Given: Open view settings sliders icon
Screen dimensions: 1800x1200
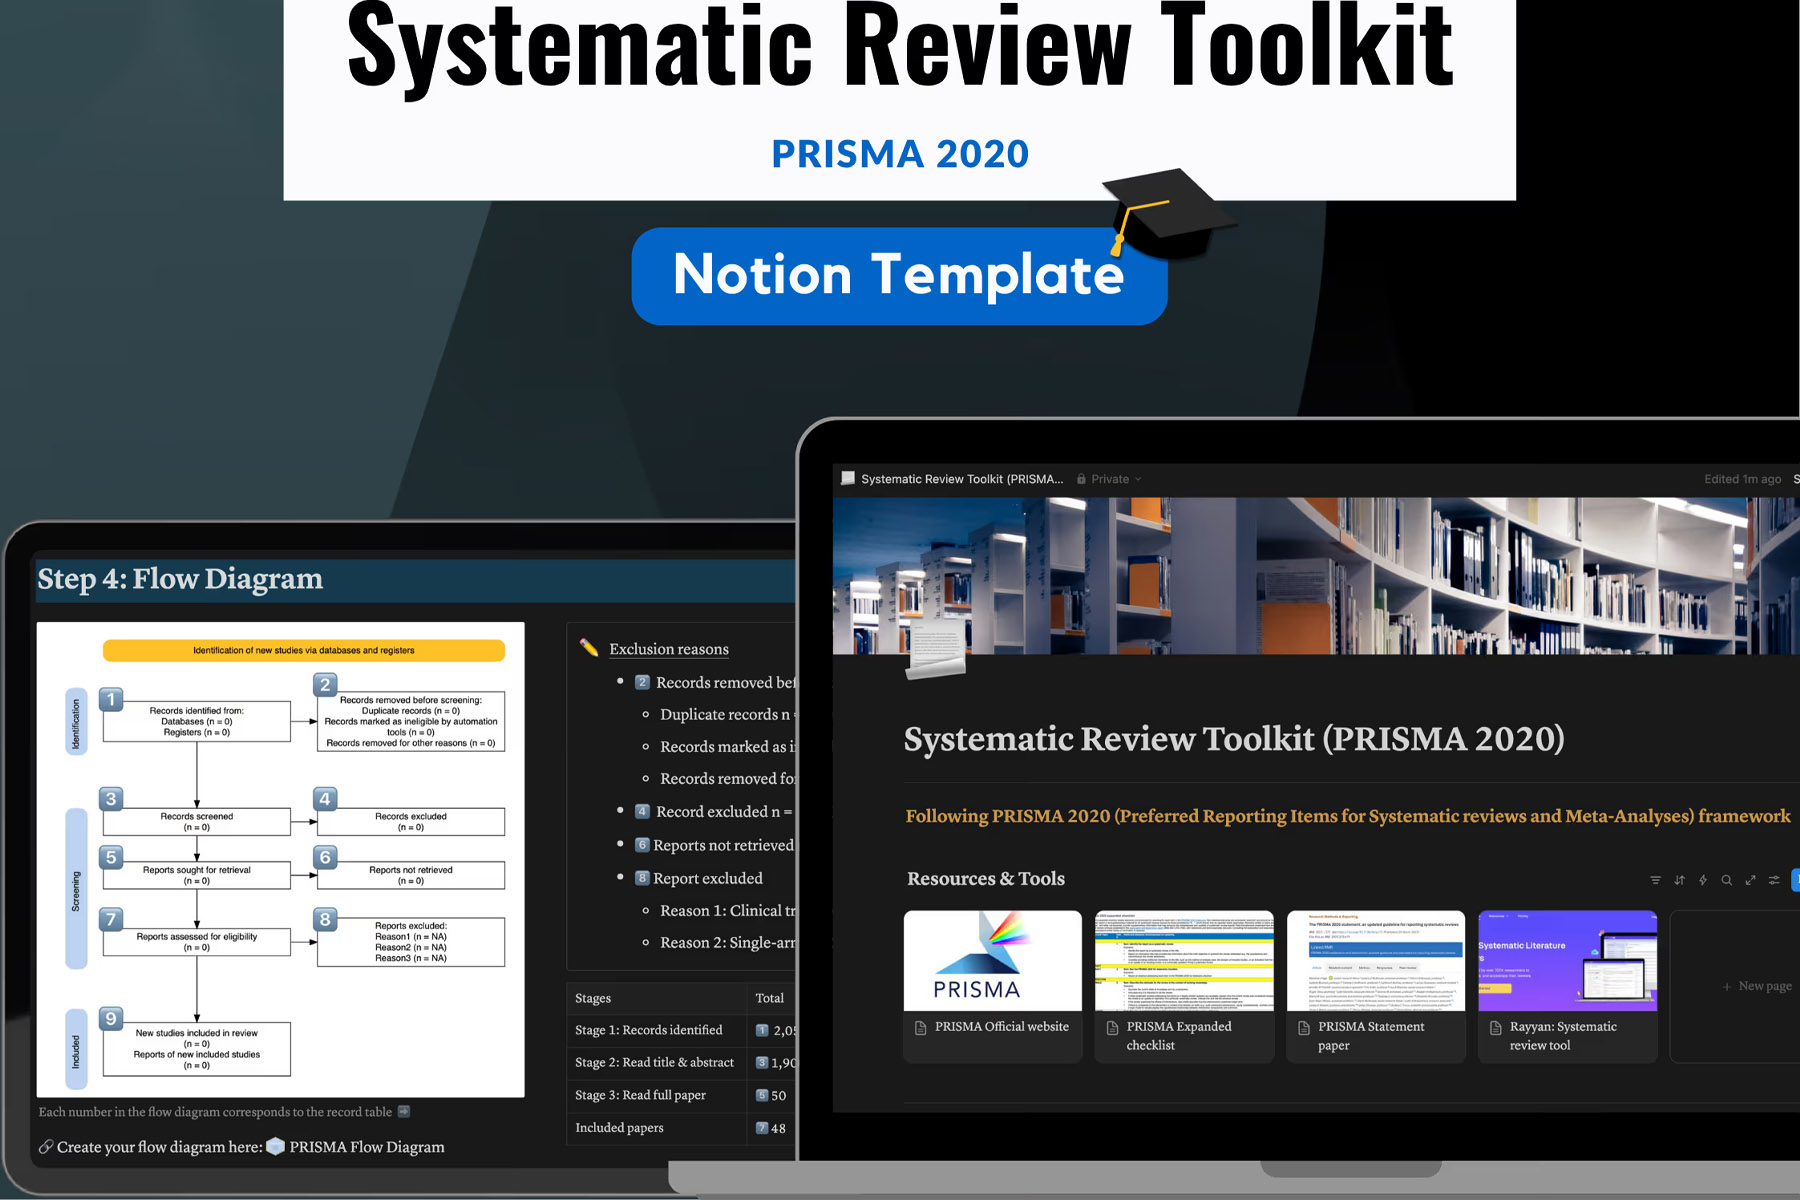Looking at the screenshot, I should point(1774,880).
